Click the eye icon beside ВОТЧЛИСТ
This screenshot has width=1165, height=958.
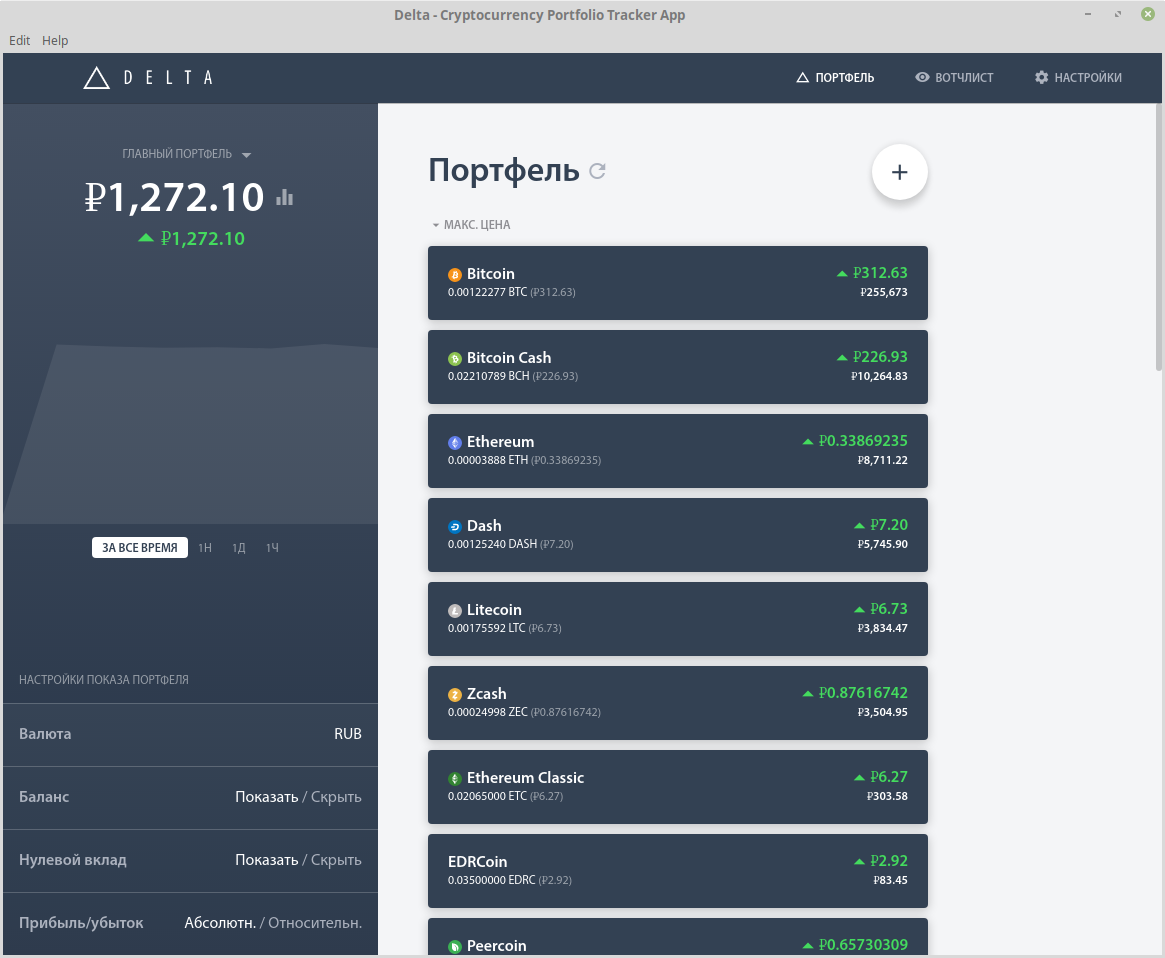coord(922,77)
